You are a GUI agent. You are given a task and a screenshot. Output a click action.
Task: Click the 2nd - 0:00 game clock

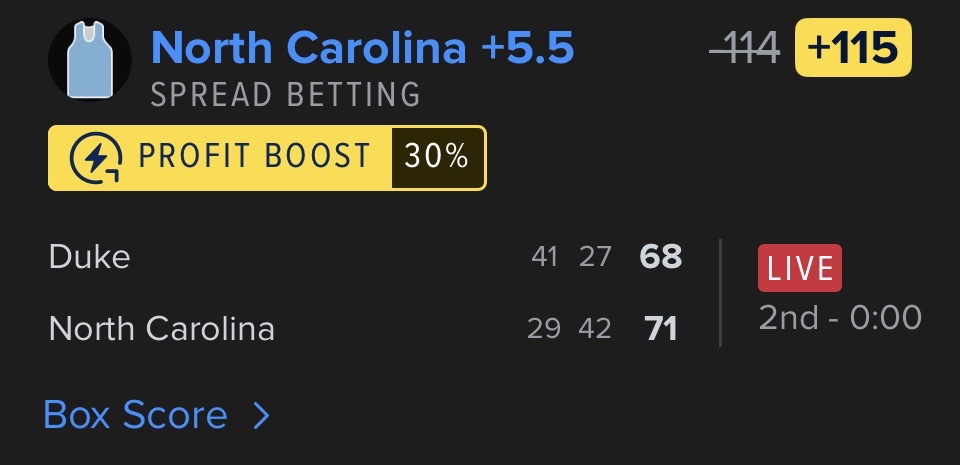(840, 317)
